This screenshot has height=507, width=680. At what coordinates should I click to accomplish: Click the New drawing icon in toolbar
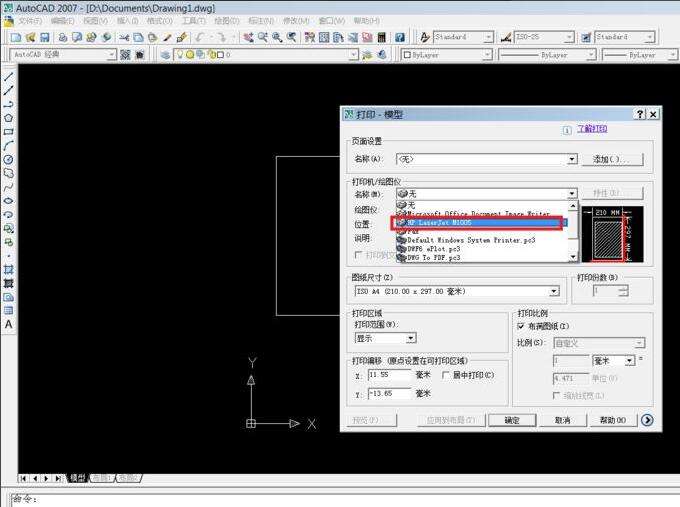(16, 38)
